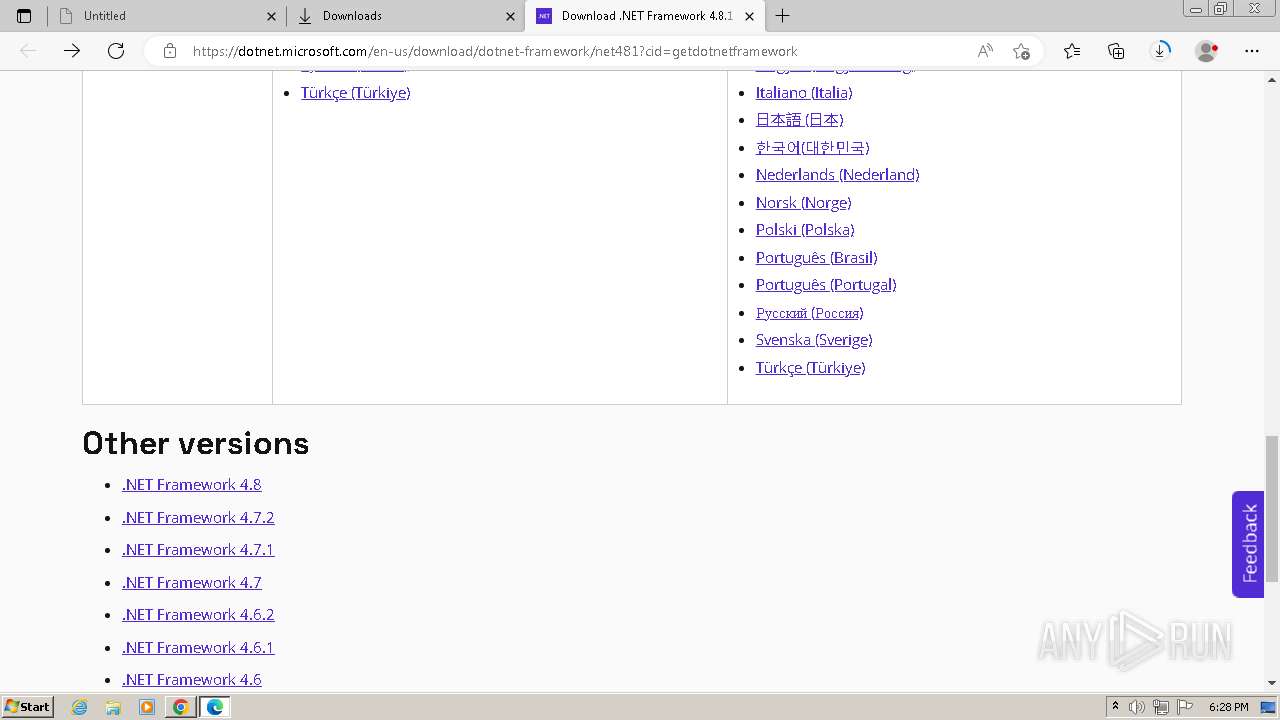Open Read aloud option in address bar
The height and width of the screenshot is (720, 1280).
[985, 51]
